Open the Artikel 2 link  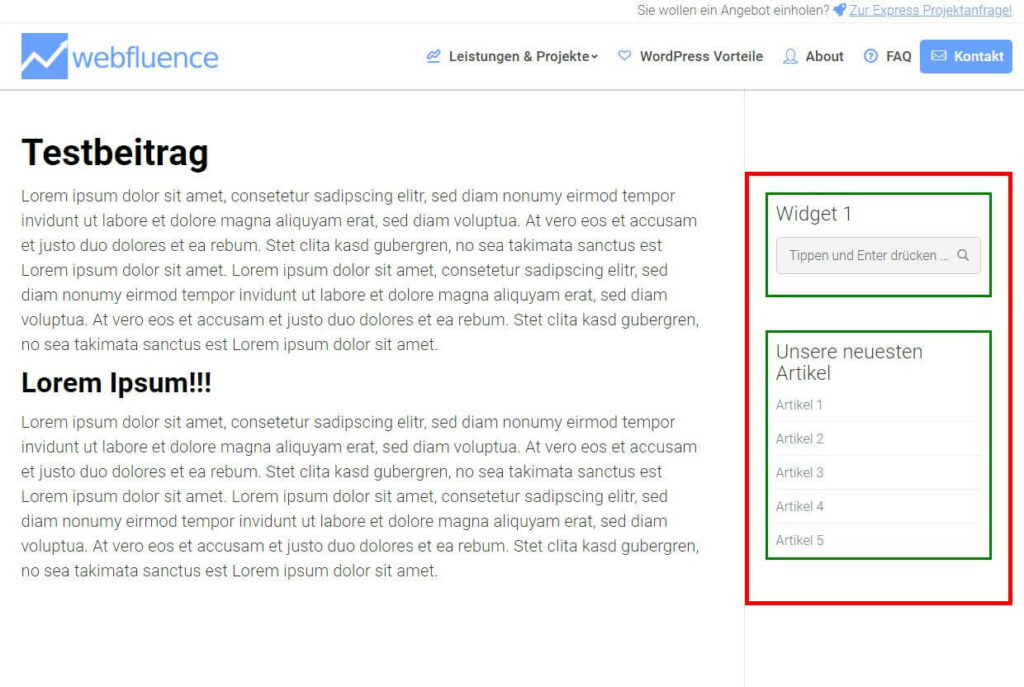tap(799, 439)
